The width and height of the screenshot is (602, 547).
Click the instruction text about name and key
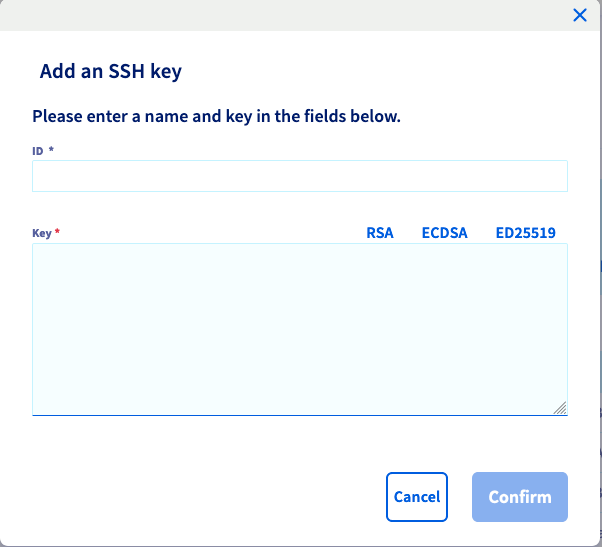pos(216,116)
